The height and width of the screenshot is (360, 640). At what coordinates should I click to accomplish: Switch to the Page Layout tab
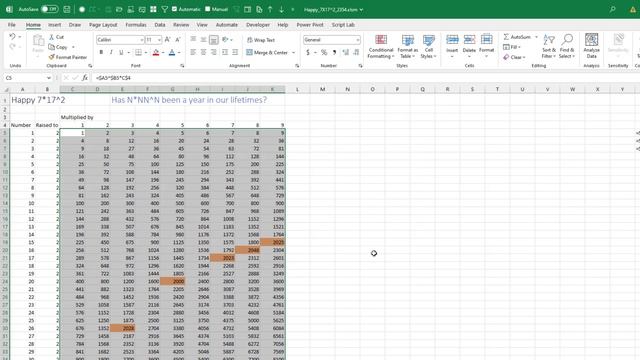click(x=103, y=25)
